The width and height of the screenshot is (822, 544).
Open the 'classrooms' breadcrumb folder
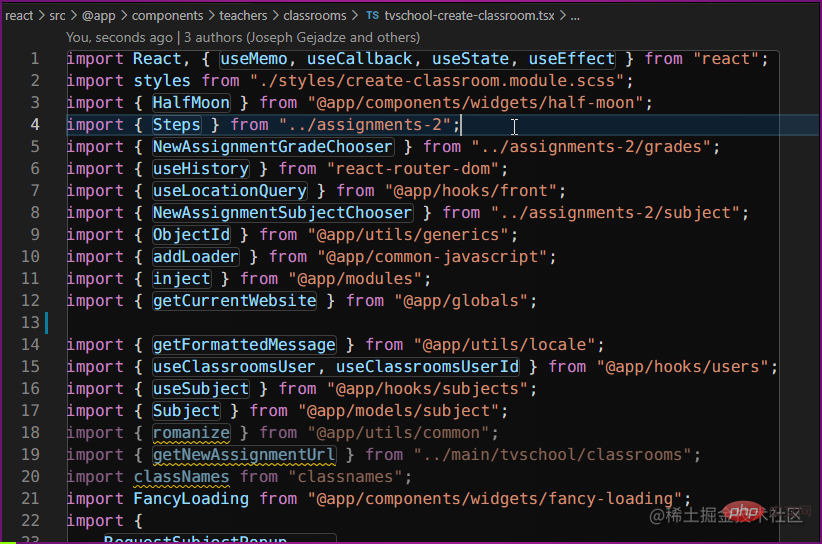pyautogui.click(x=314, y=16)
